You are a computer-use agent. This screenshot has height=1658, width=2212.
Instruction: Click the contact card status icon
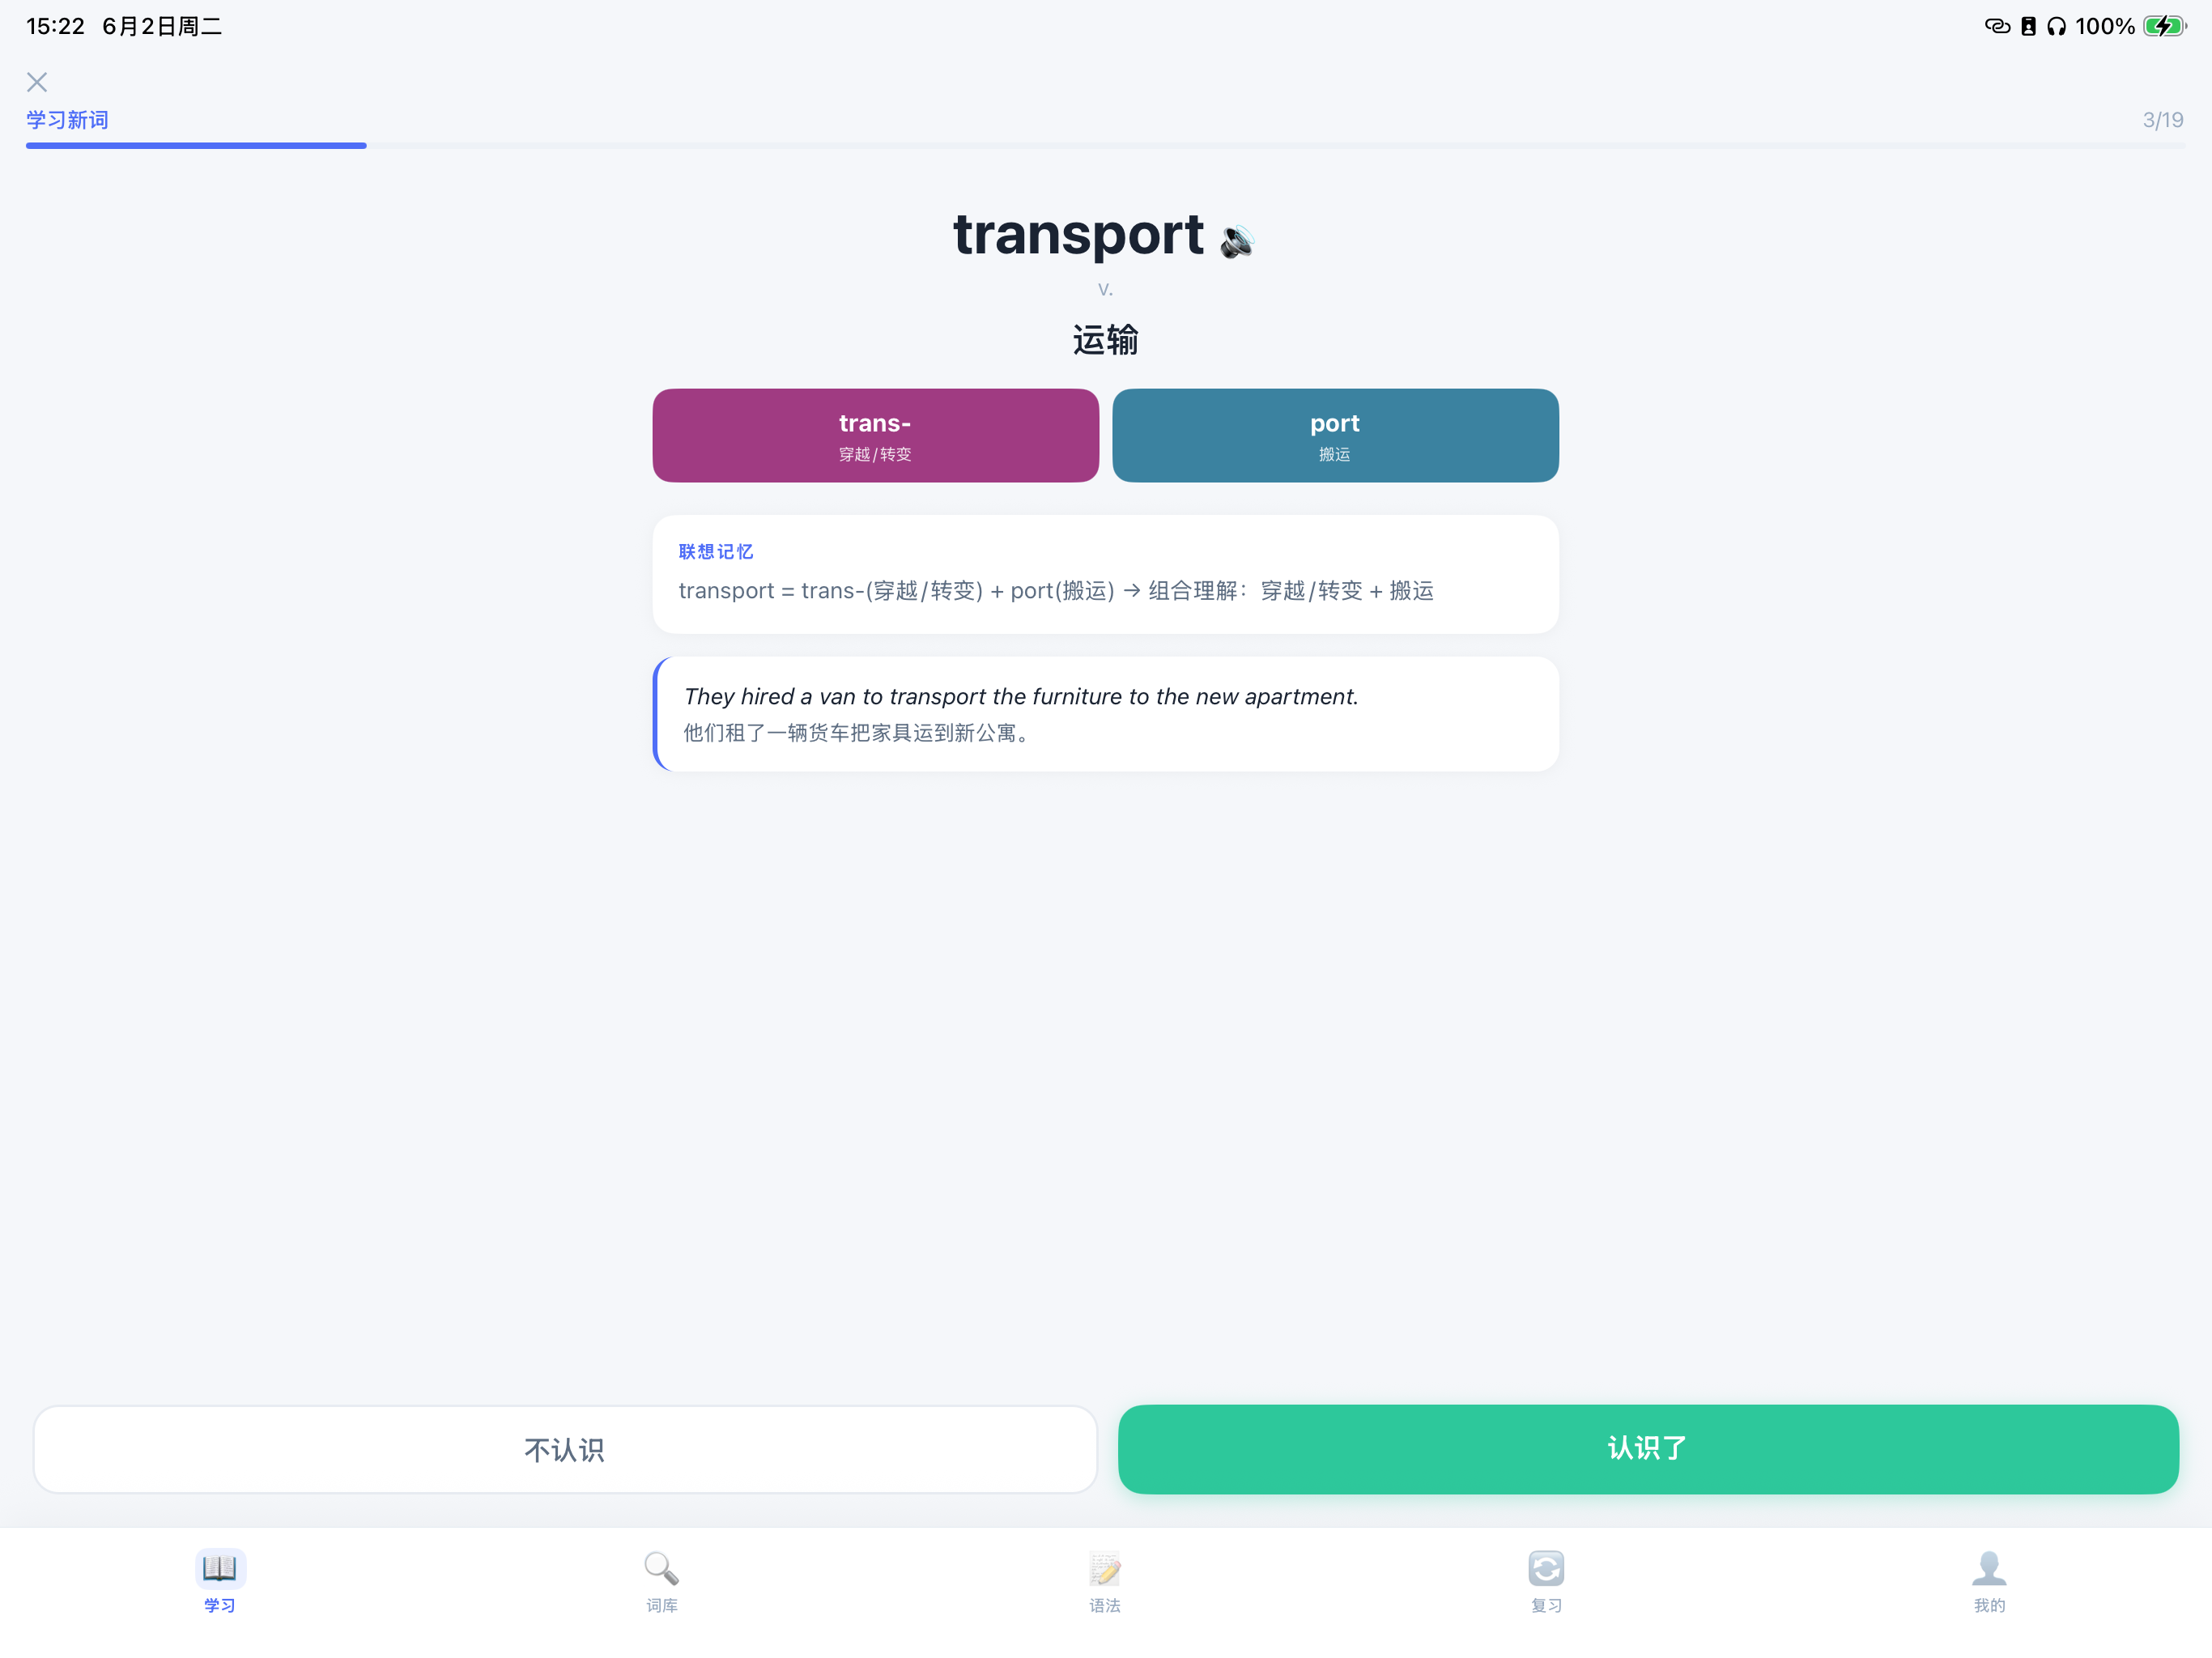(2028, 26)
